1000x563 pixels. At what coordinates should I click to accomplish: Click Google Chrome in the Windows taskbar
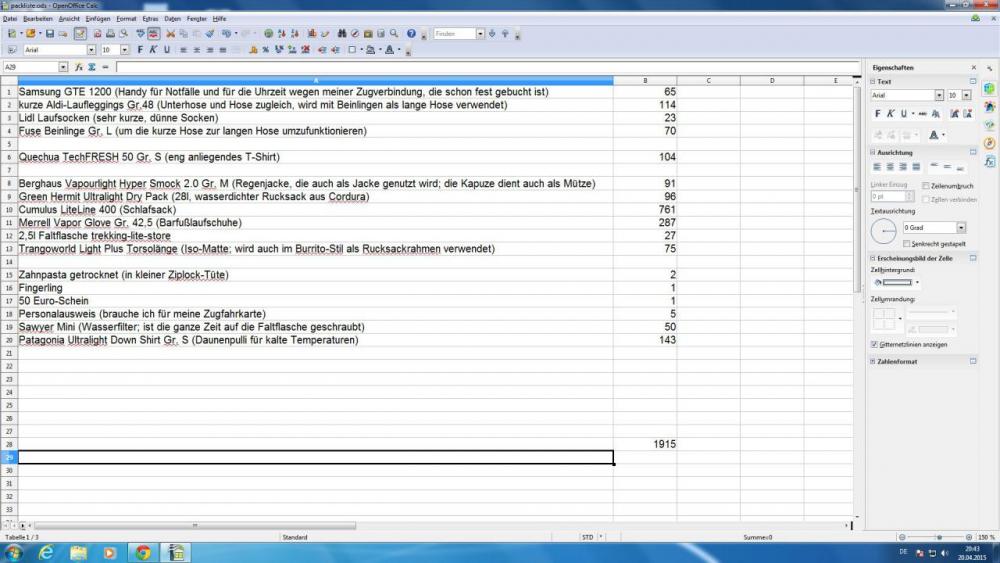click(x=142, y=552)
